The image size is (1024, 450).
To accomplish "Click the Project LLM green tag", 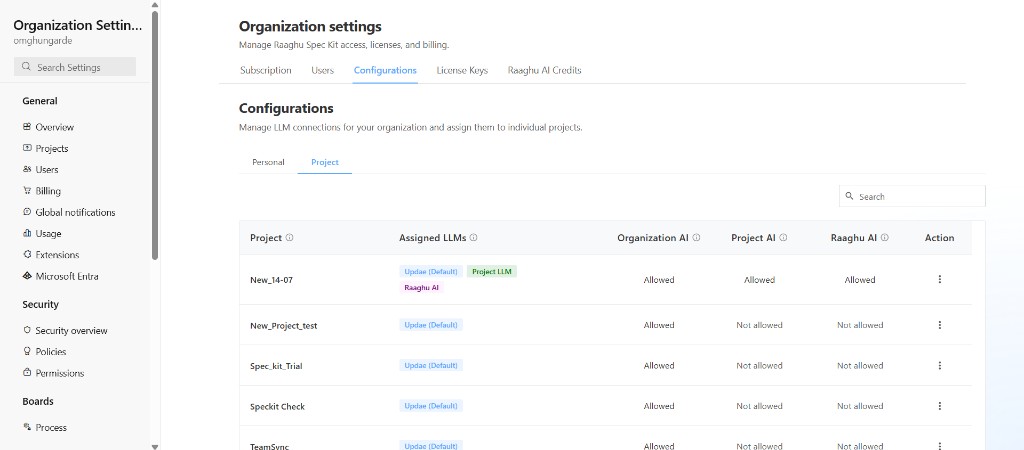I will tap(492, 272).
